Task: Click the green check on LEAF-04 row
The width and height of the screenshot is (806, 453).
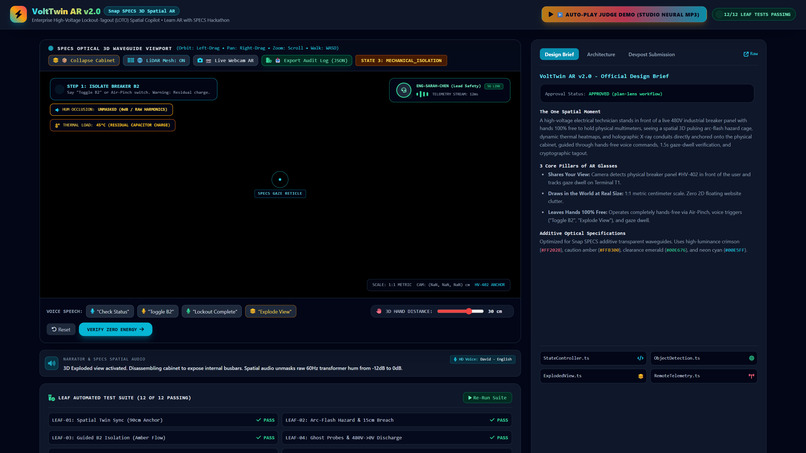Action: [x=492, y=438]
